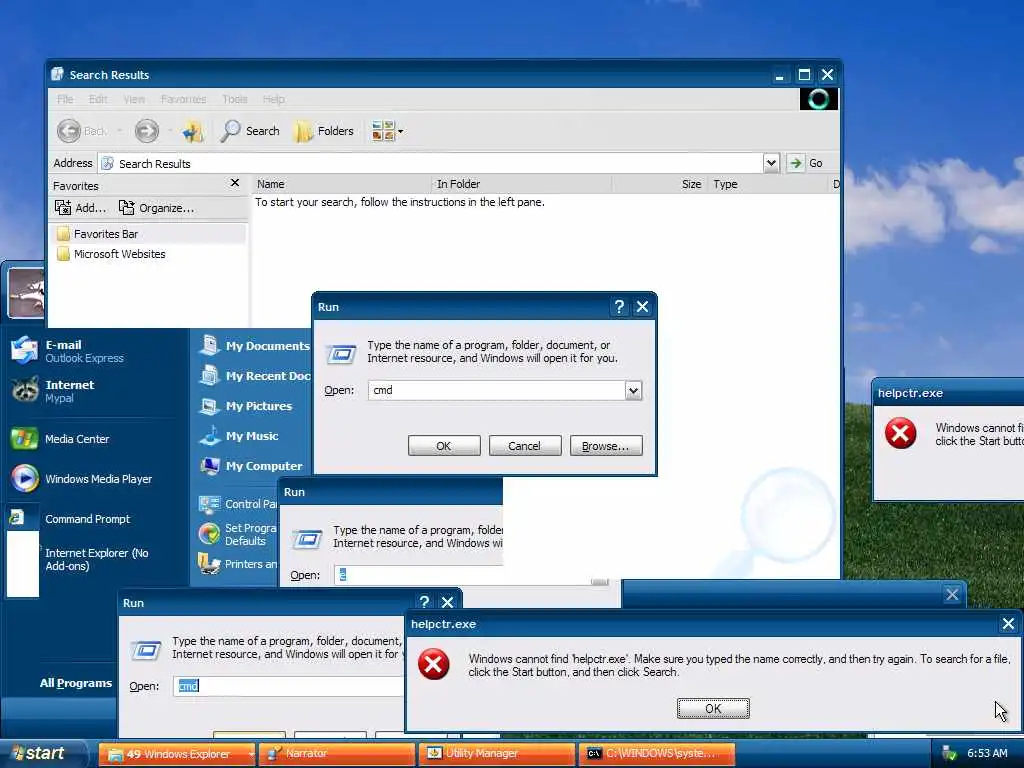
Task: Click the Start button on taskbar
Action: (x=43, y=754)
